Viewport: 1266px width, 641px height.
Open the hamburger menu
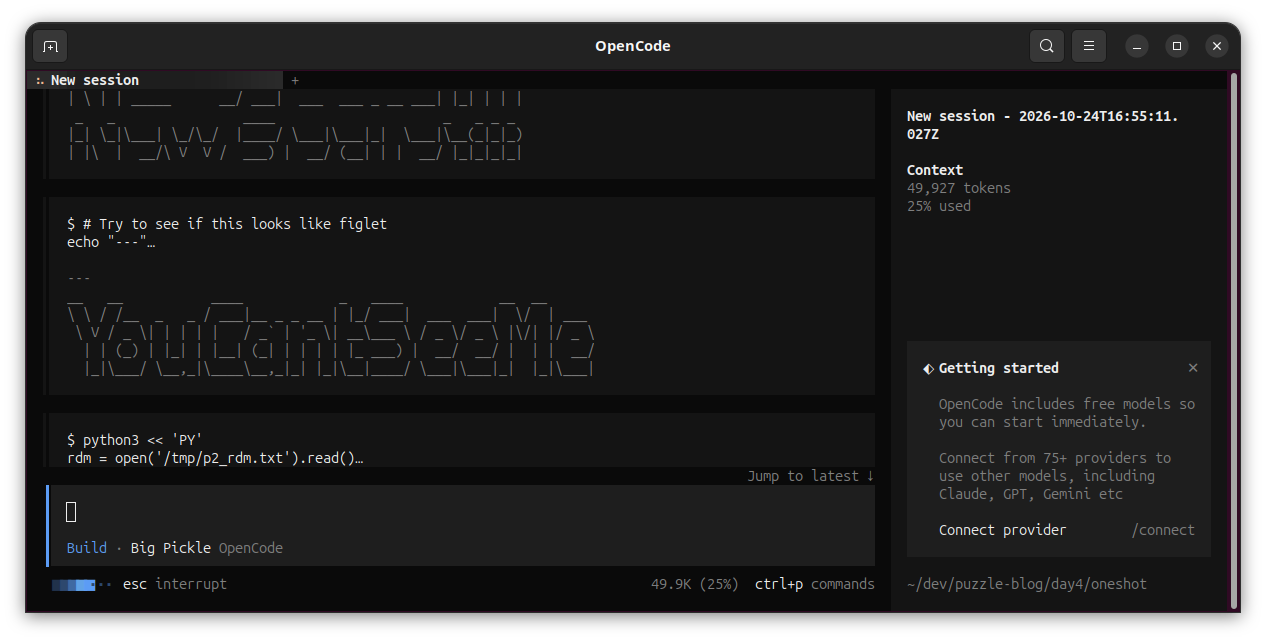click(x=1089, y=46)
